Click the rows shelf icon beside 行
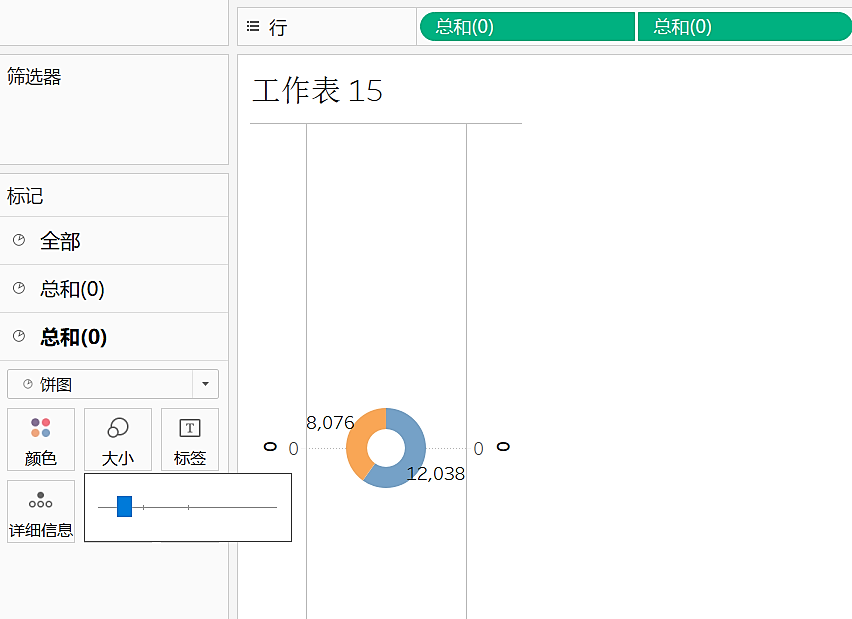The image size is (852, 619). point(253,26)
